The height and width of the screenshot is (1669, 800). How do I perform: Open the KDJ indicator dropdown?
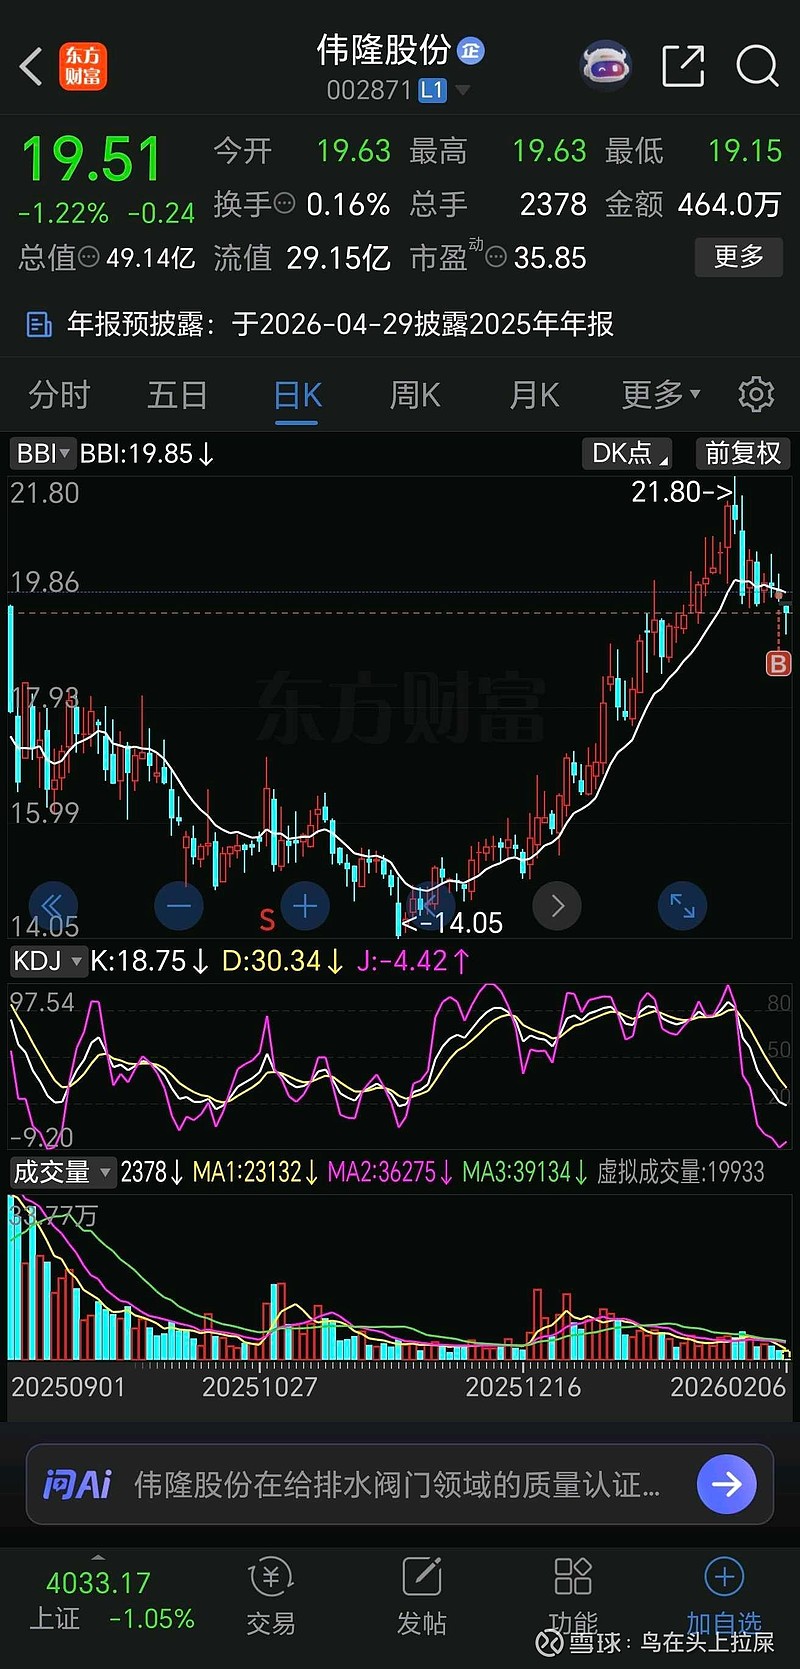[48, 961]
